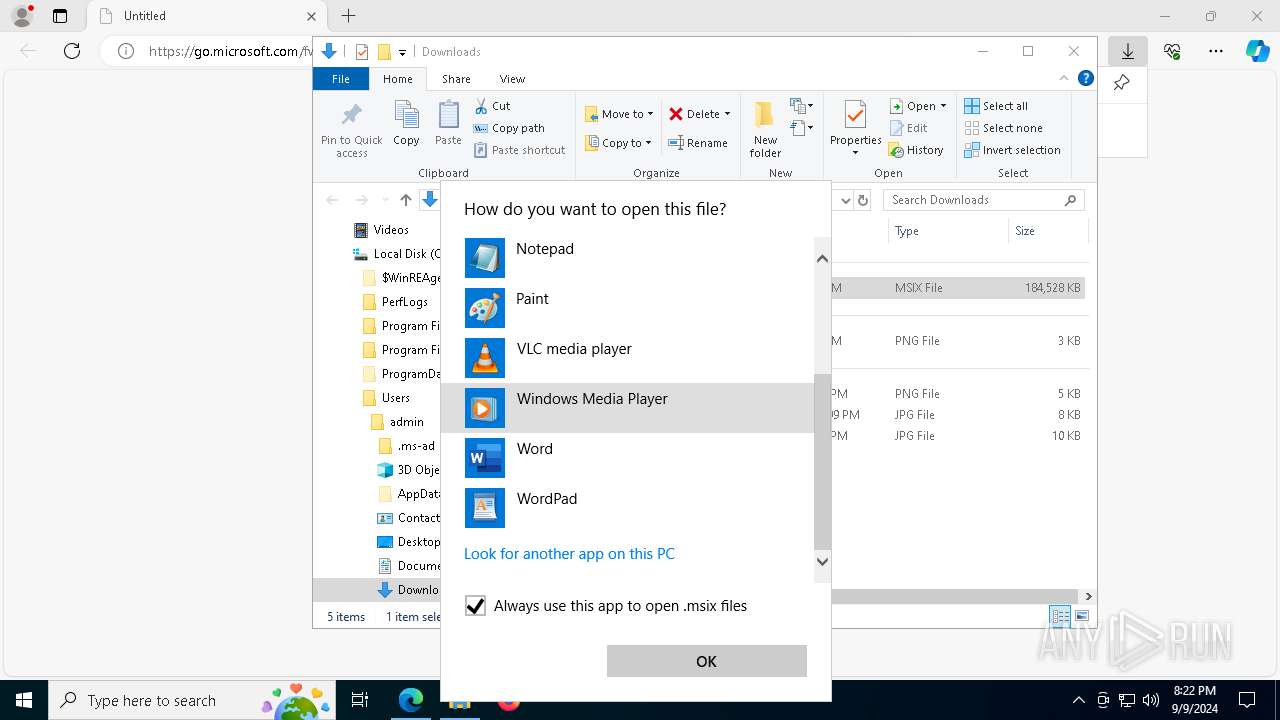
Task: Open Properties in the ribbon
Action: coord(855,129)
